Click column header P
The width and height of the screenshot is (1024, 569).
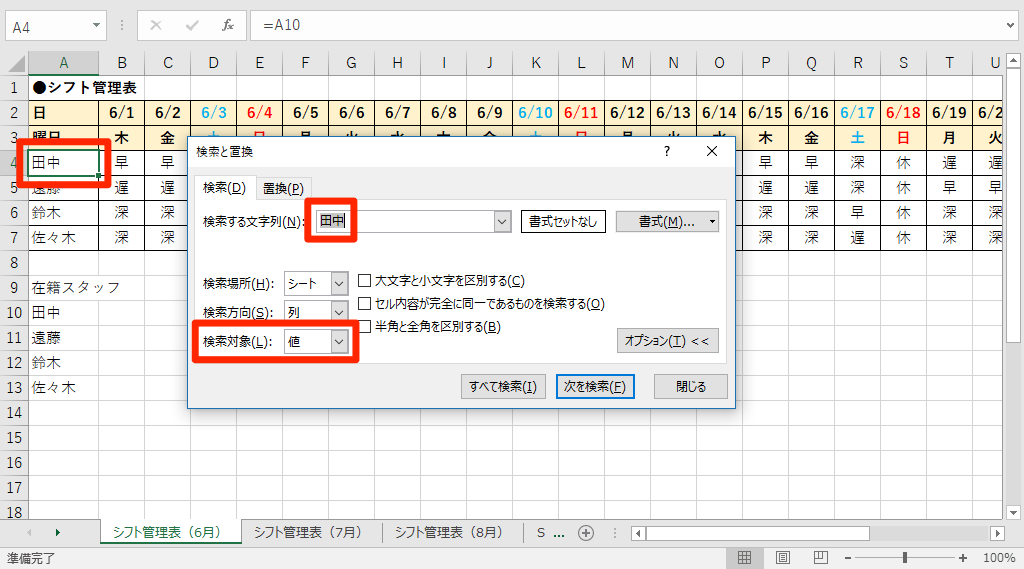click(x=765, y=63)
